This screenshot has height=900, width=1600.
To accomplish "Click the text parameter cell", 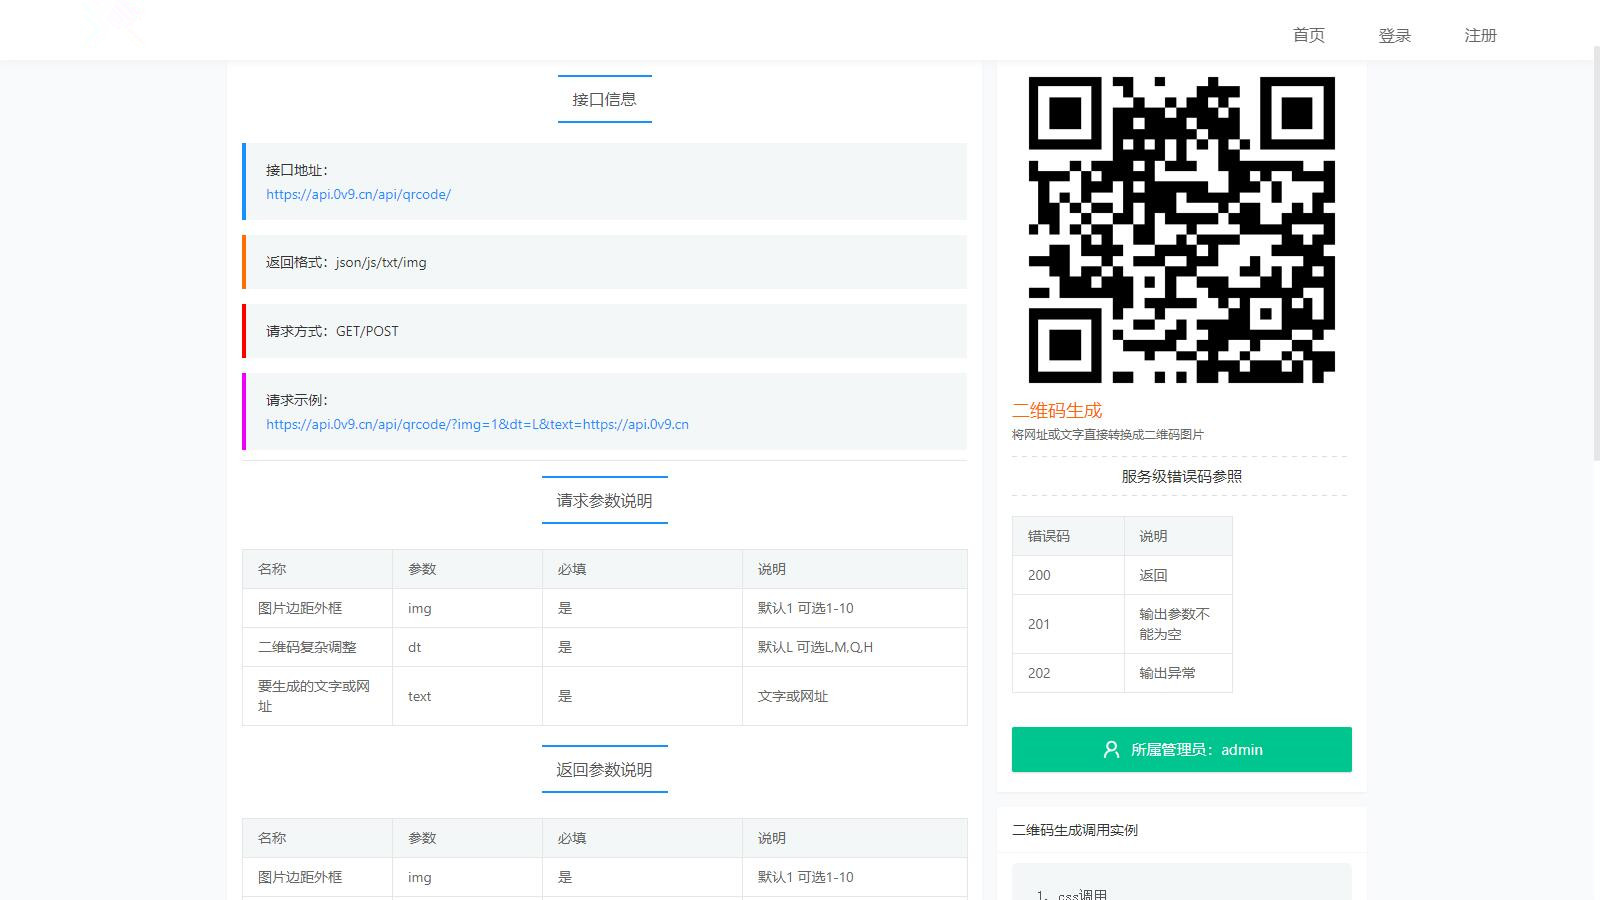I will tap(467, 696).
